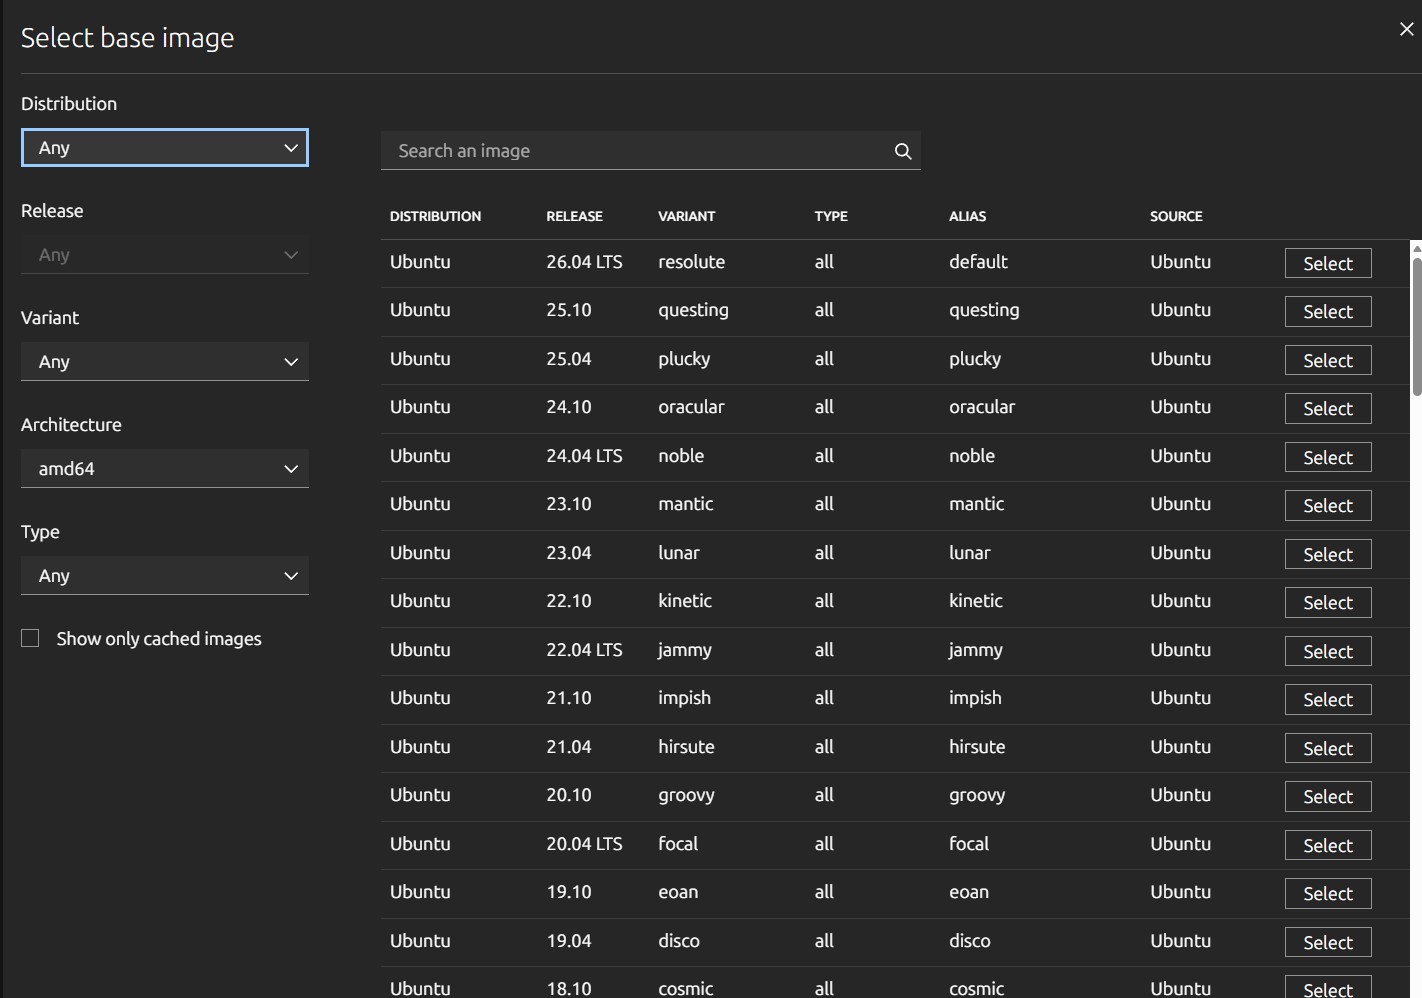The width and height of the screenshot is (1422, 998).
Task: Click the 'Show only cached images' label
Action: click(159, 639)
